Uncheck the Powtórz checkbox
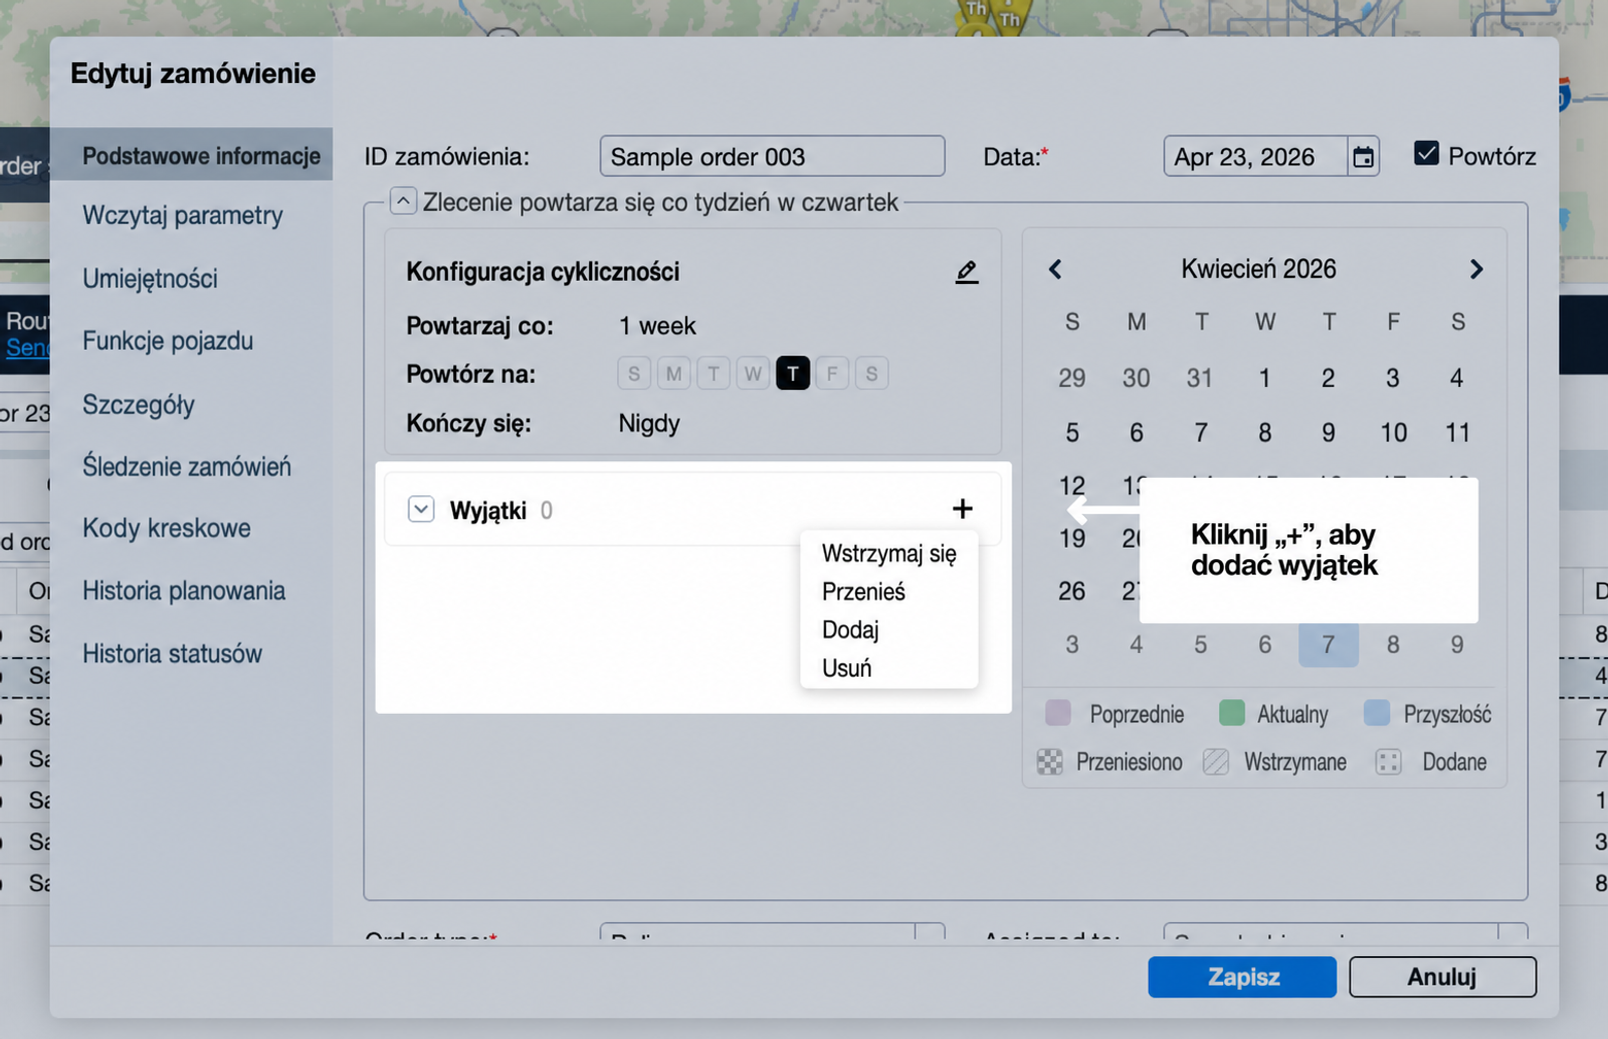This screenshot has height=1039, width=1608. 1426,154
